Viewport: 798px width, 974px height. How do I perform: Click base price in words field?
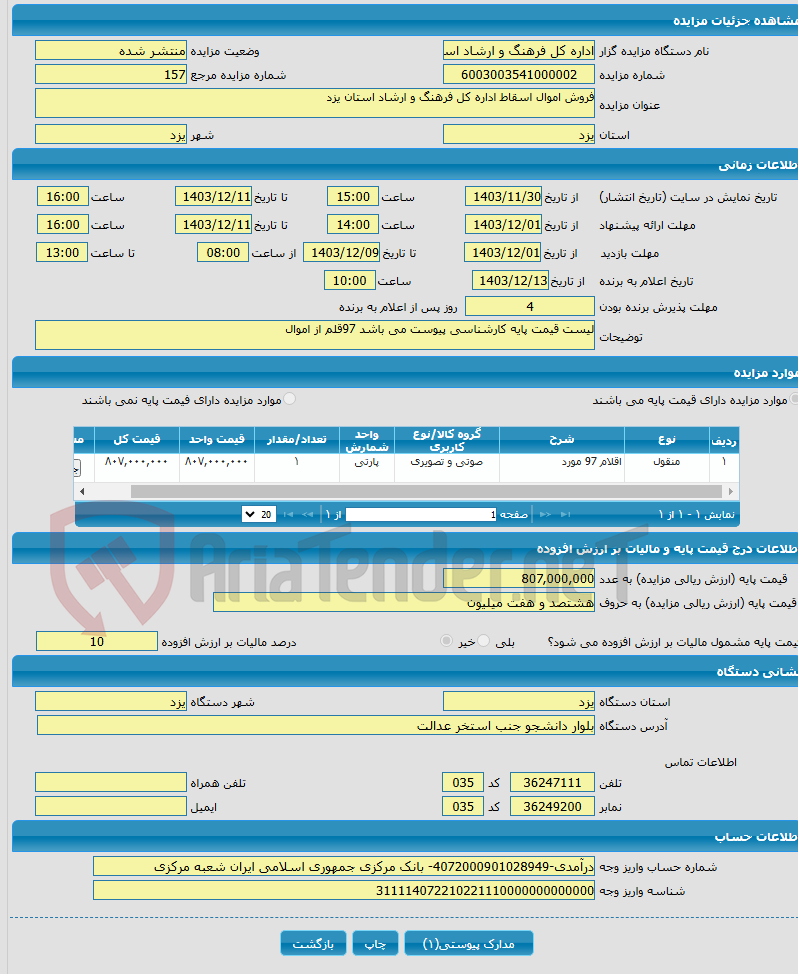pyautogui.click(x=404, y=603)
